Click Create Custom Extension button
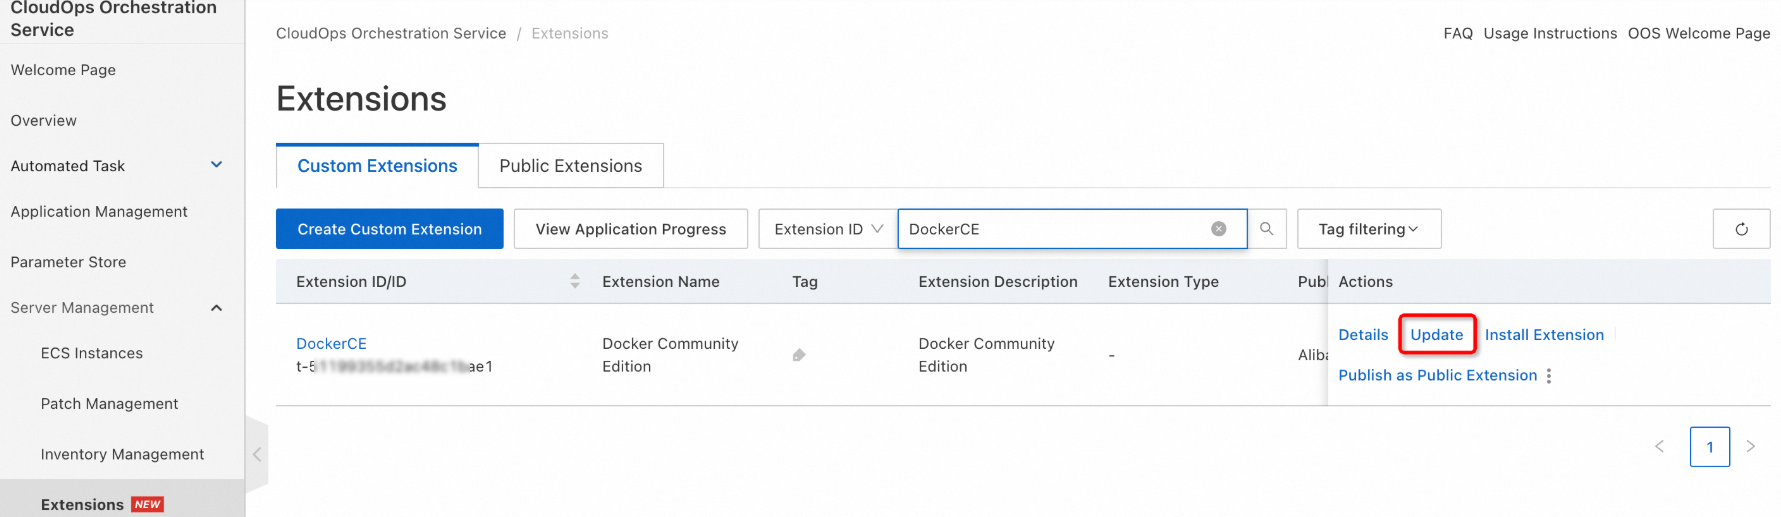This screenshot has height=517, width=1781. [x=390, y=229]
